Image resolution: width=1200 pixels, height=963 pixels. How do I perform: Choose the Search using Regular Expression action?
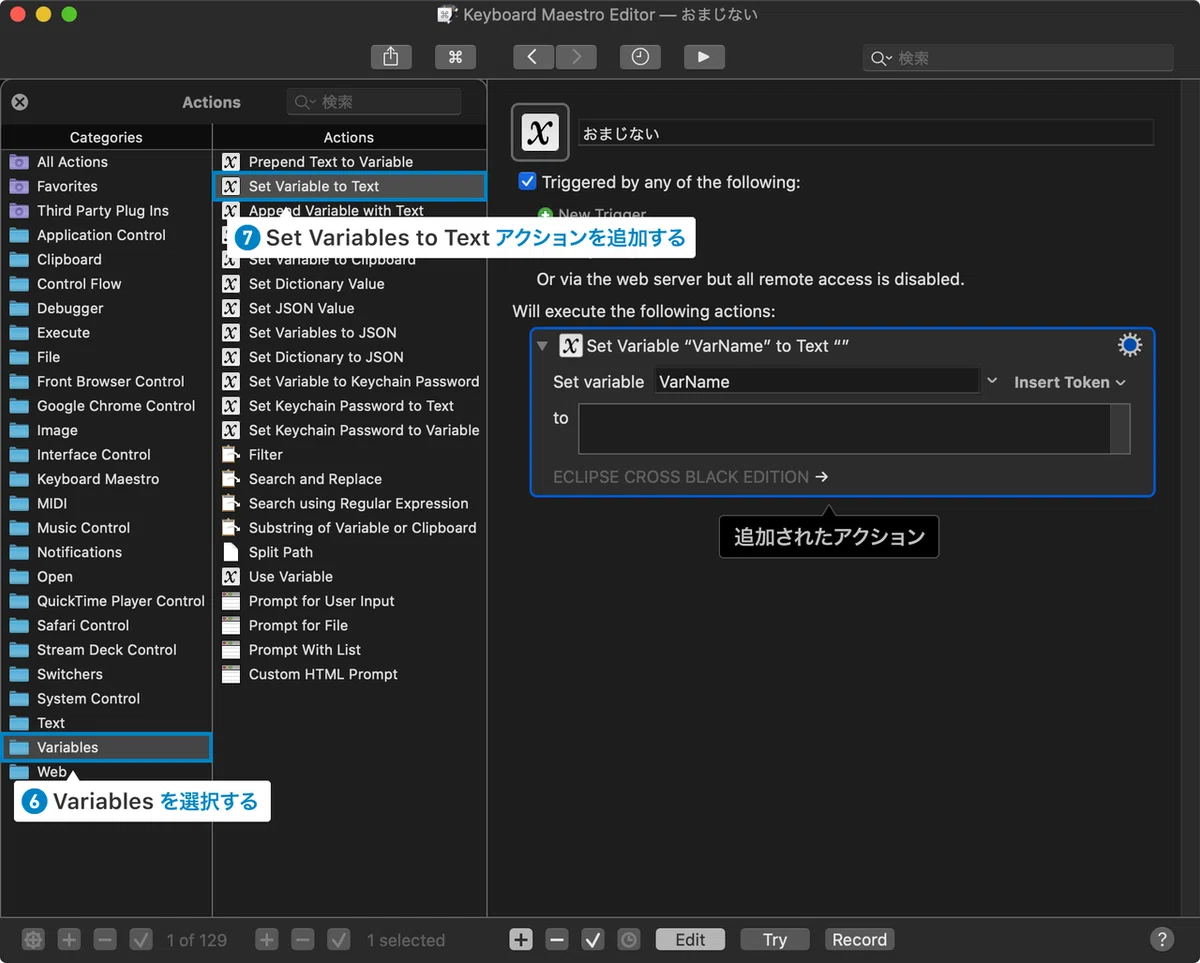pos(350,503)
